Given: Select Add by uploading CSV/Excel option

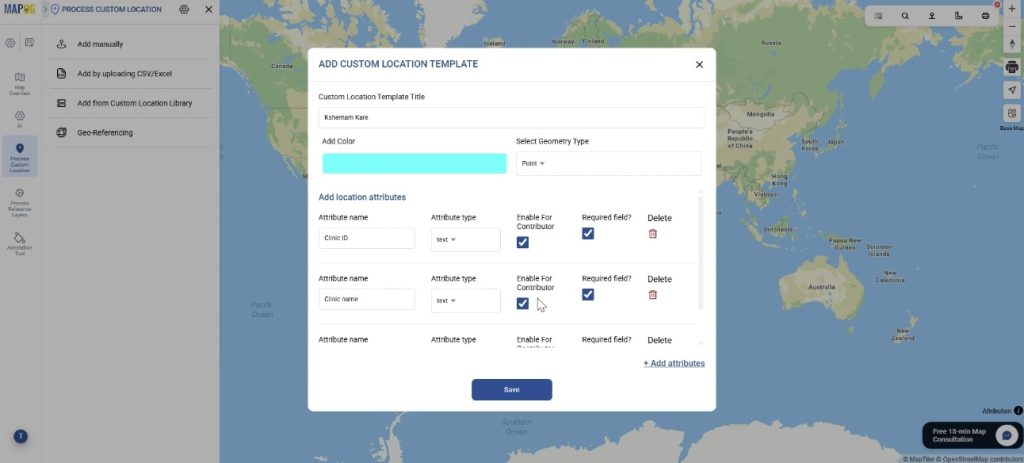Looking at the screenshot, I should [x=124, y=74].
